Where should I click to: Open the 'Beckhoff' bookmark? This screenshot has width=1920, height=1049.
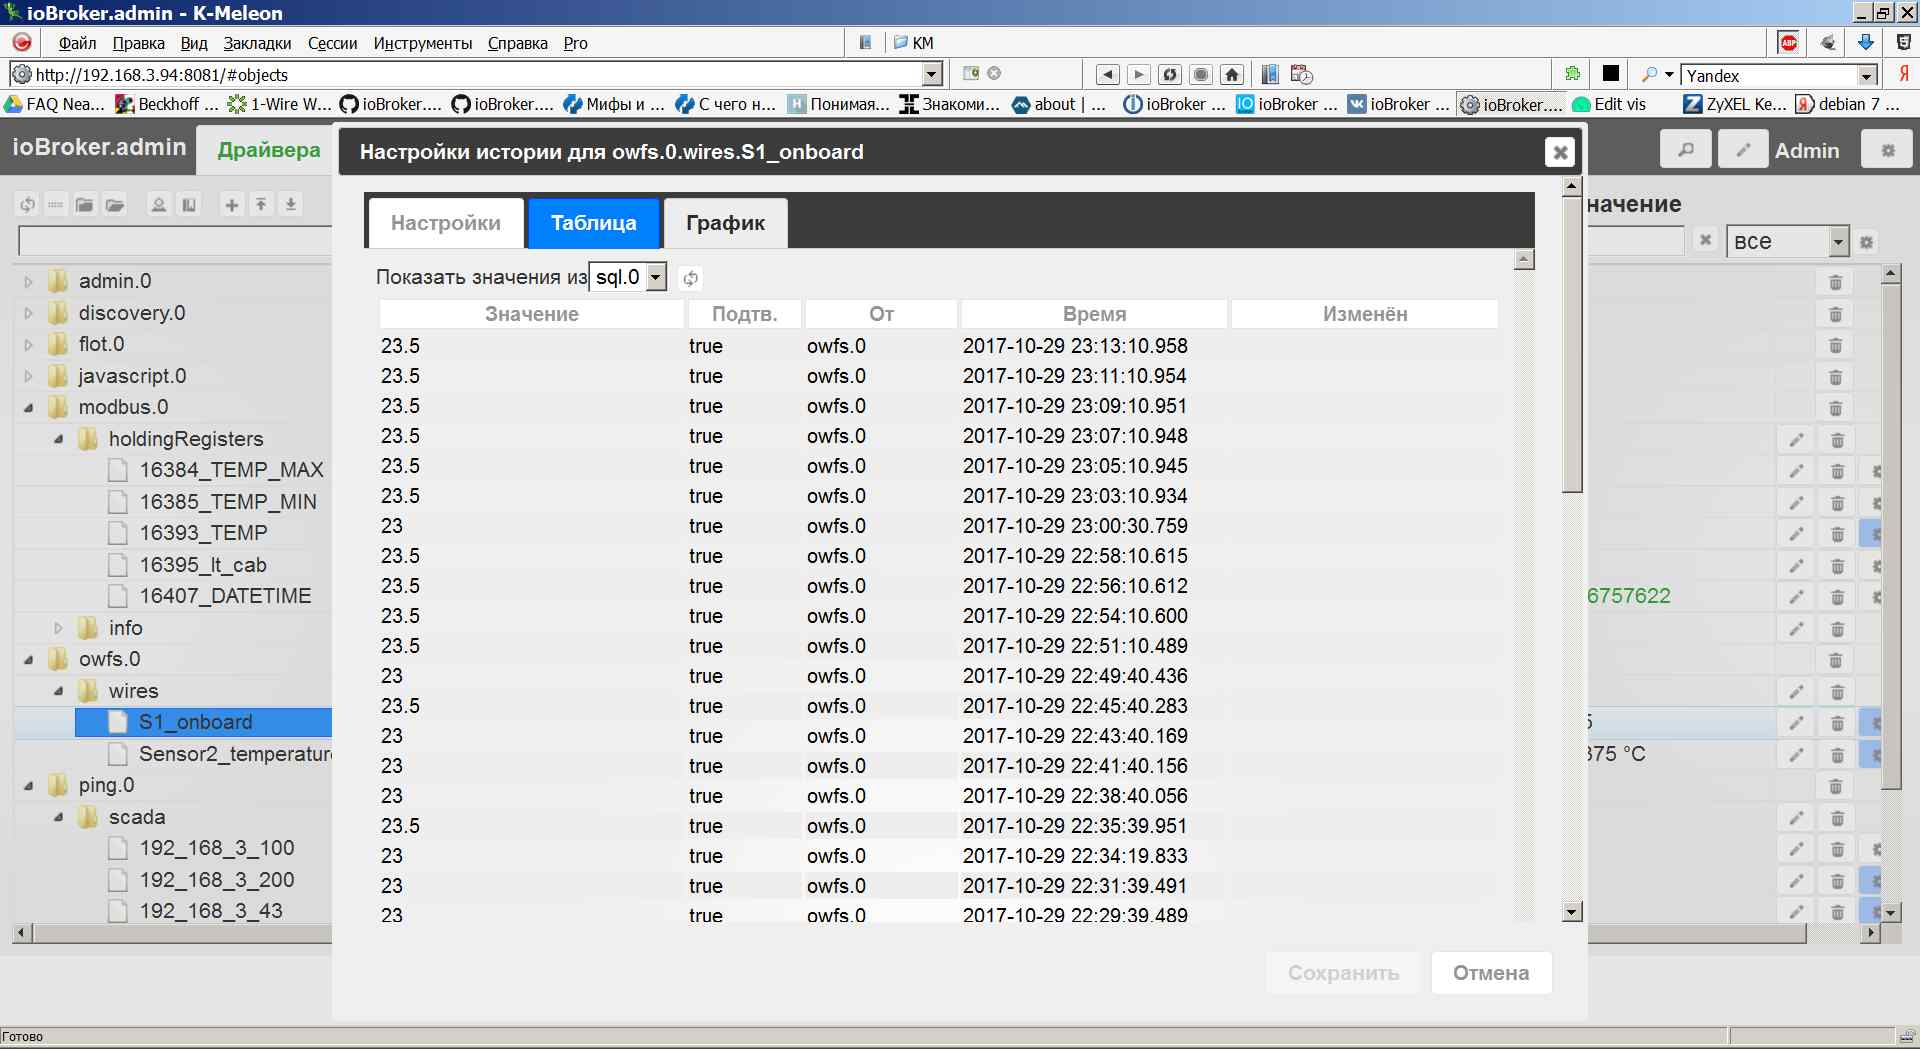(x=167, y=104)
